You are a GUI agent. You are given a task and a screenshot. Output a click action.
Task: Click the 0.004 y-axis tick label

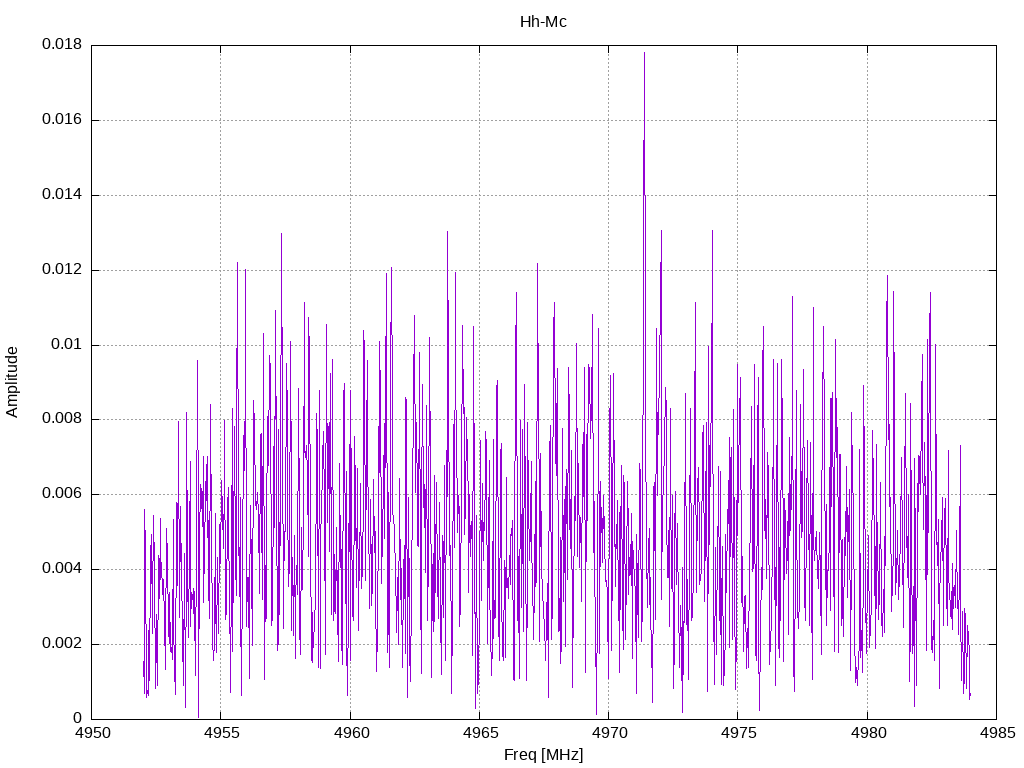[x=62, y=569]
